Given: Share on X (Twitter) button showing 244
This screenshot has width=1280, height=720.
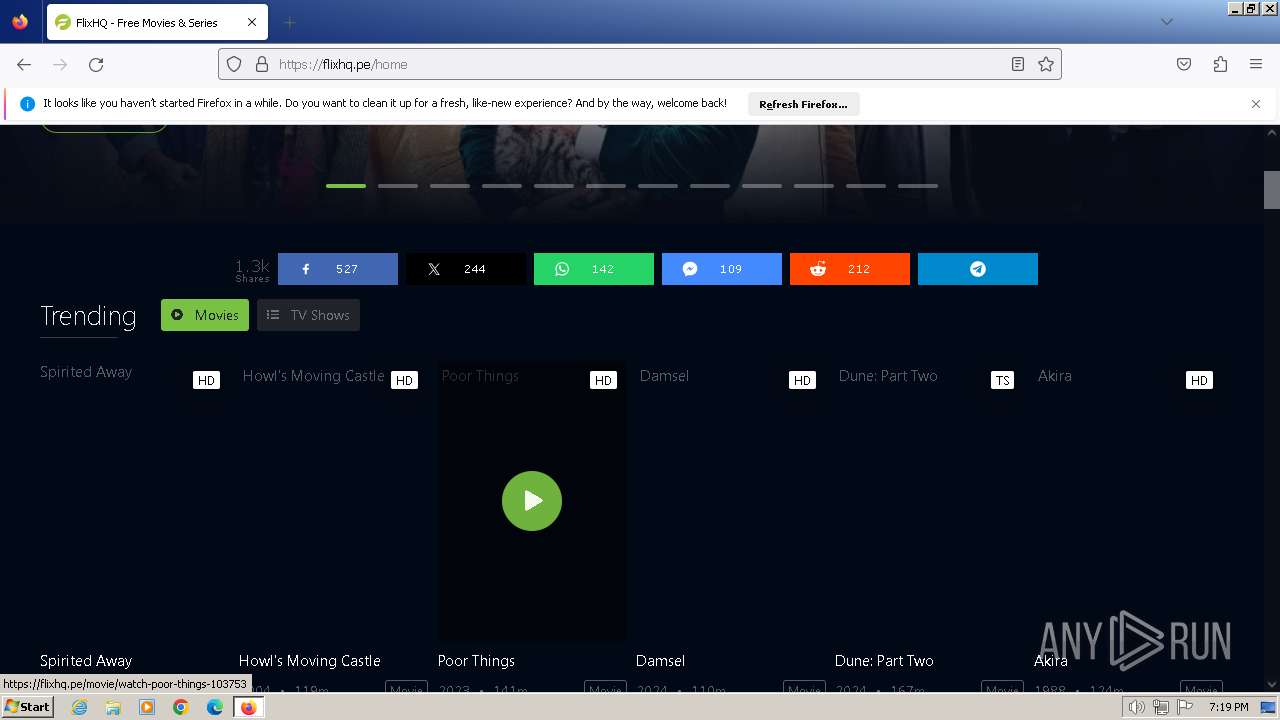Looking at the screenshot, I should click(x=465, y=269).
